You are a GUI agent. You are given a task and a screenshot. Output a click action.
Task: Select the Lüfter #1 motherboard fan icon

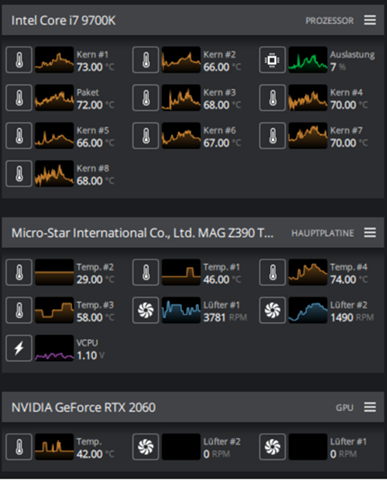pos(146,310)
